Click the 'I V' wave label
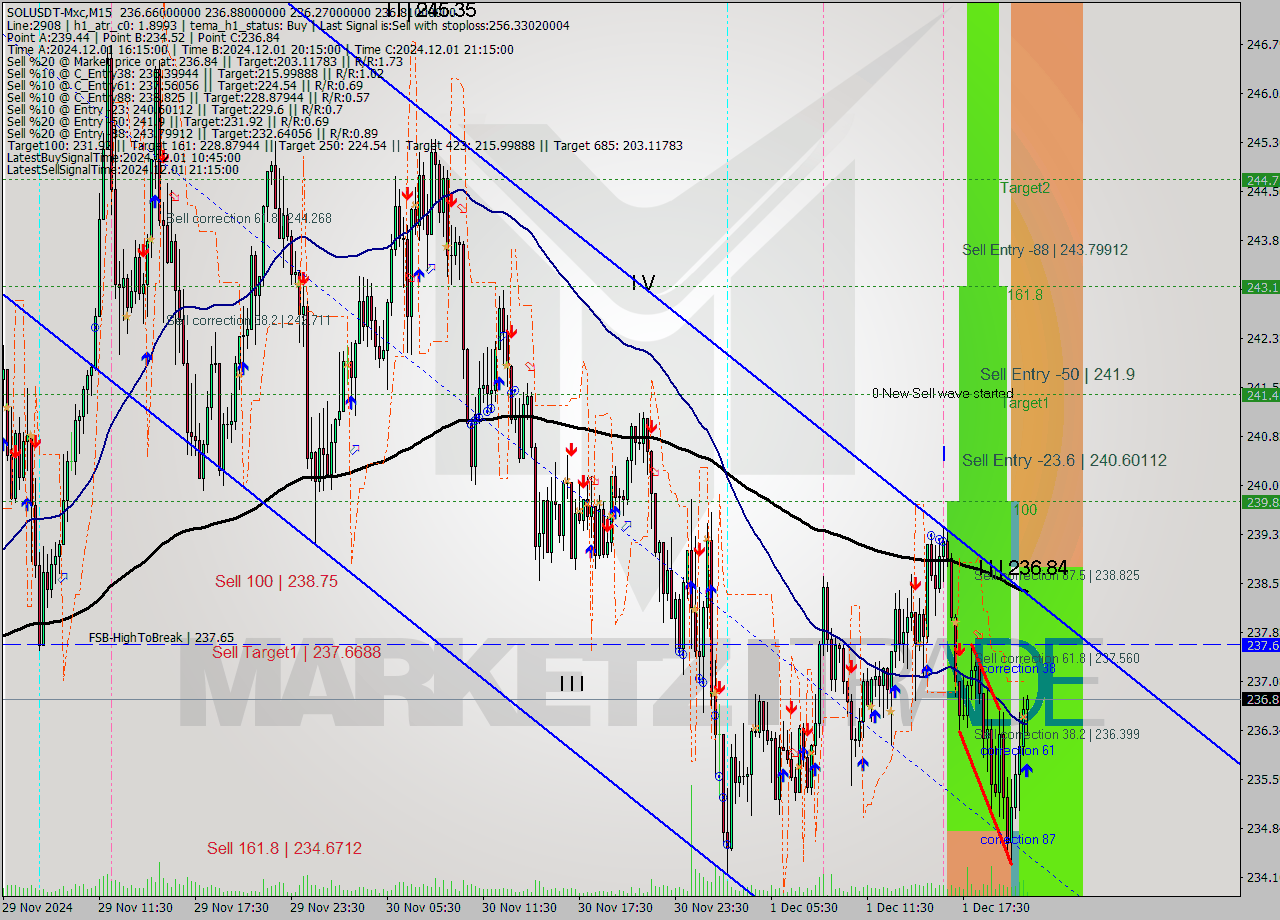Image resolution: width=1280 pixels, height=920 pixels. tap(643, 283)
